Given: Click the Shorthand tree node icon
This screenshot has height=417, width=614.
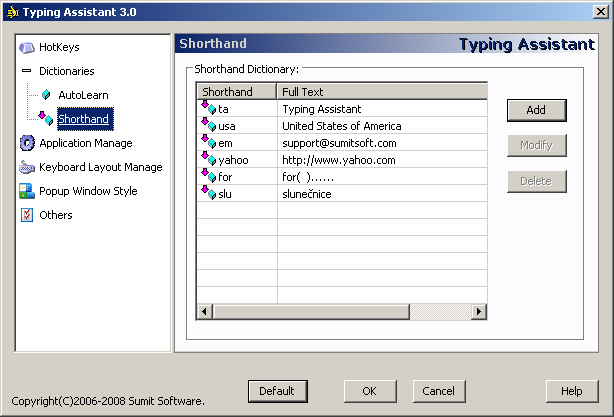Looking at the screenshot, I should click(x=46, y=118).
